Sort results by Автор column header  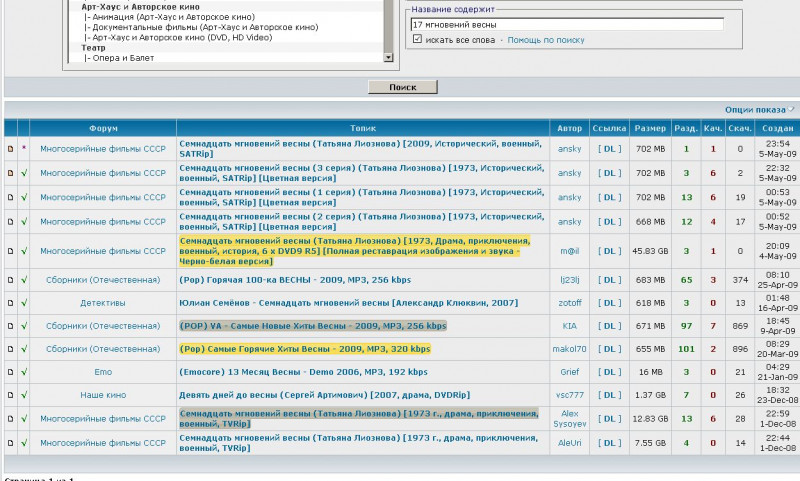[x=569, y=128]
